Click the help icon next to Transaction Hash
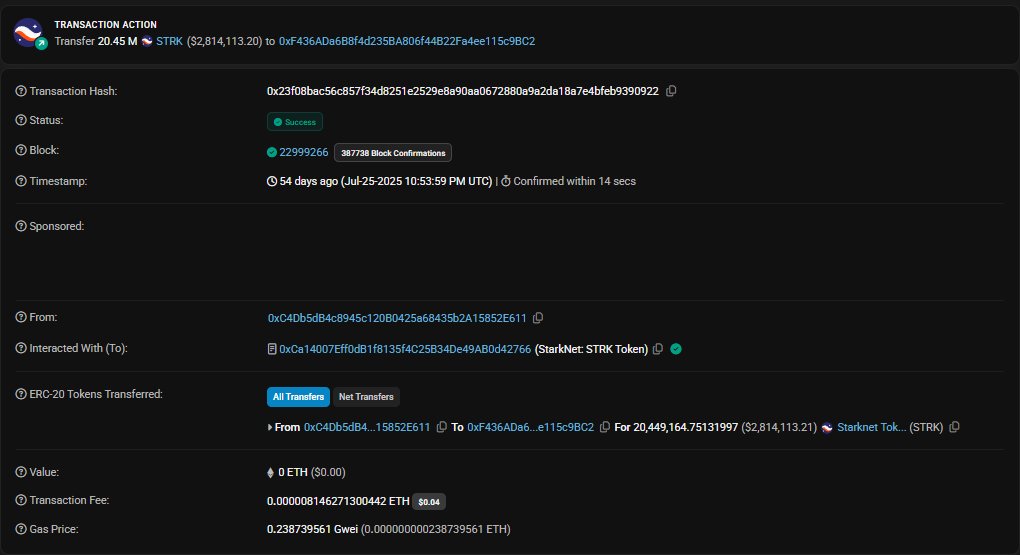 pos(21,91)
